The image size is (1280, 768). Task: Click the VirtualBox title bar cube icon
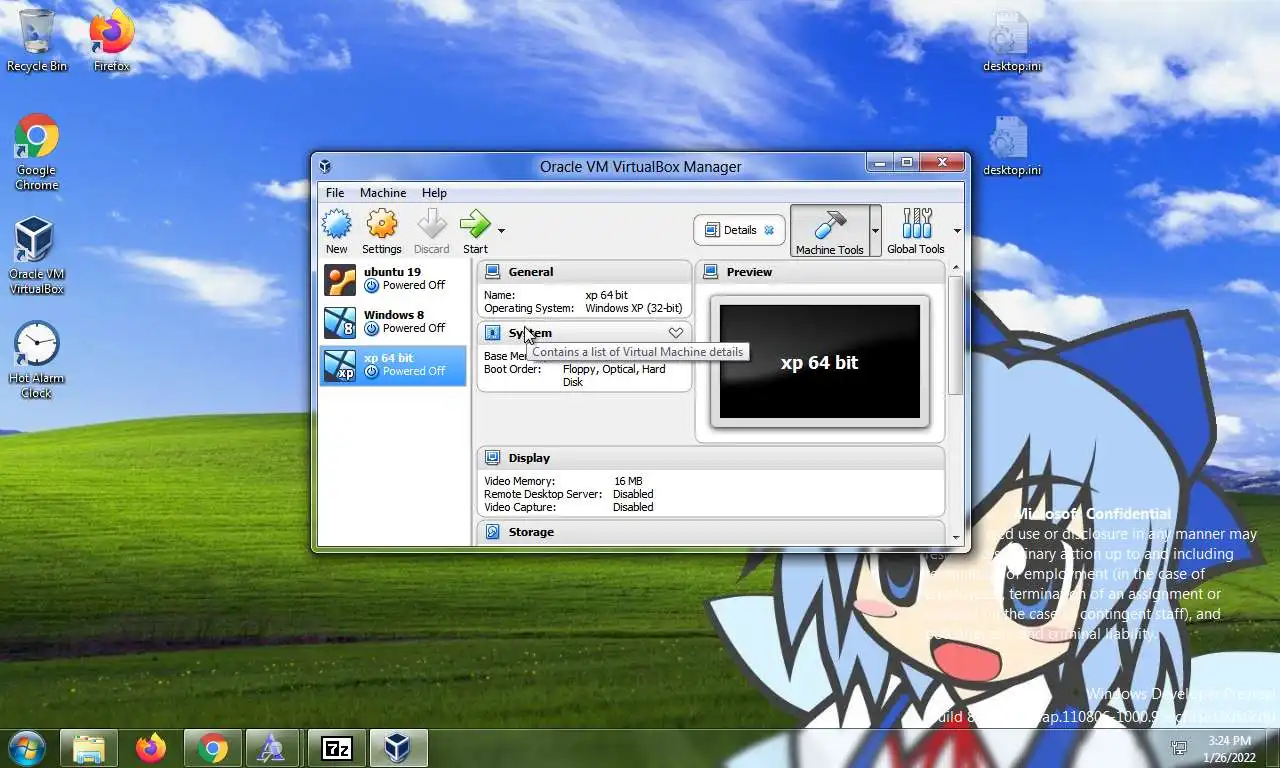325,167
